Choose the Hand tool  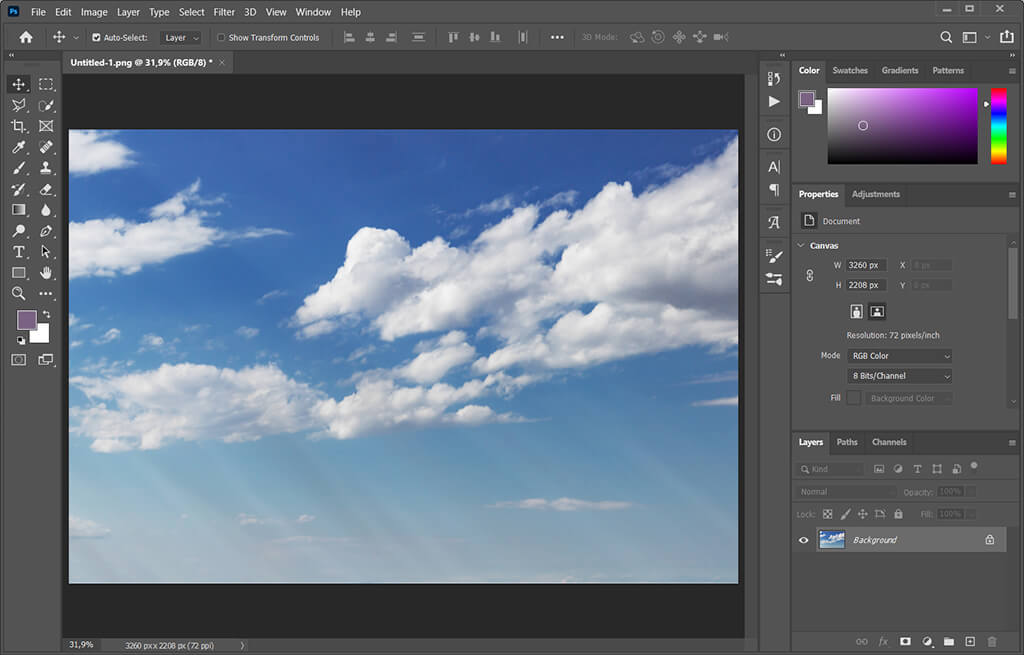46,273
